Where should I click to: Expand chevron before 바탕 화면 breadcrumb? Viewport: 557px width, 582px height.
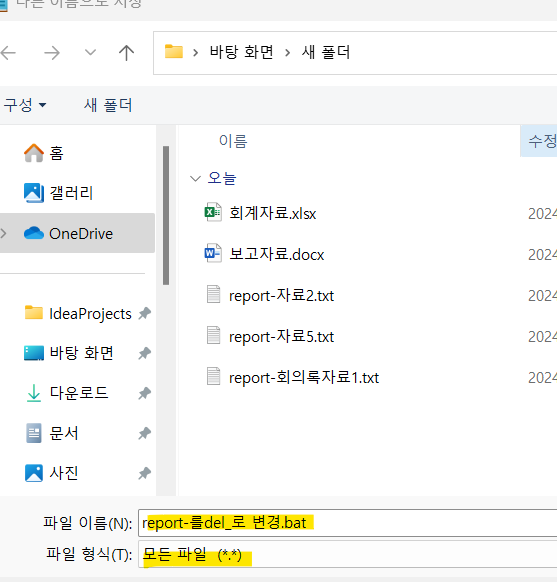click(196, 53)
